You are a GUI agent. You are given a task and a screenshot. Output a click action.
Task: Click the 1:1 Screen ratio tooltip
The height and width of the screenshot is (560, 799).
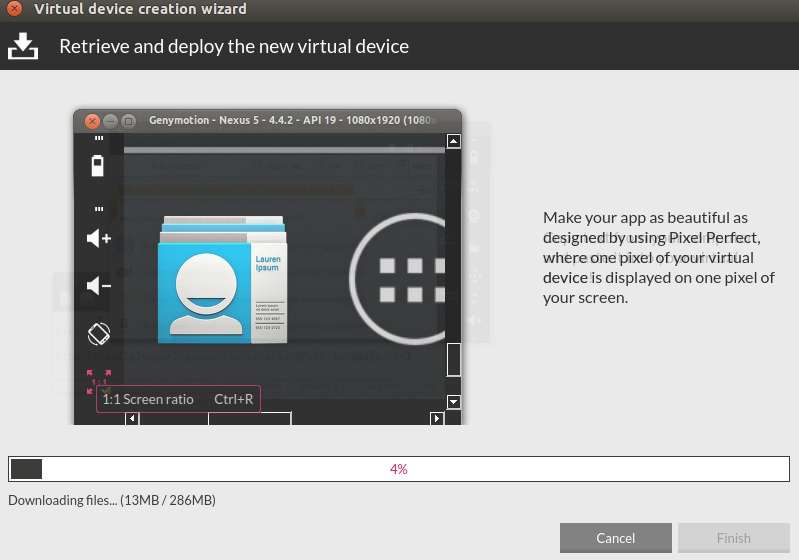[178, 399]
